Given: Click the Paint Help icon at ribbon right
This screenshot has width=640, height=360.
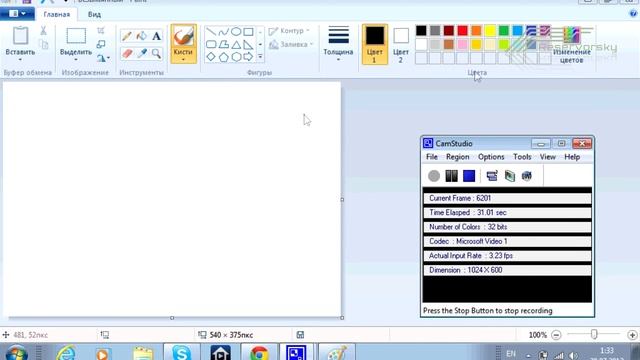Looking at the screenshot, I should 633,13.
